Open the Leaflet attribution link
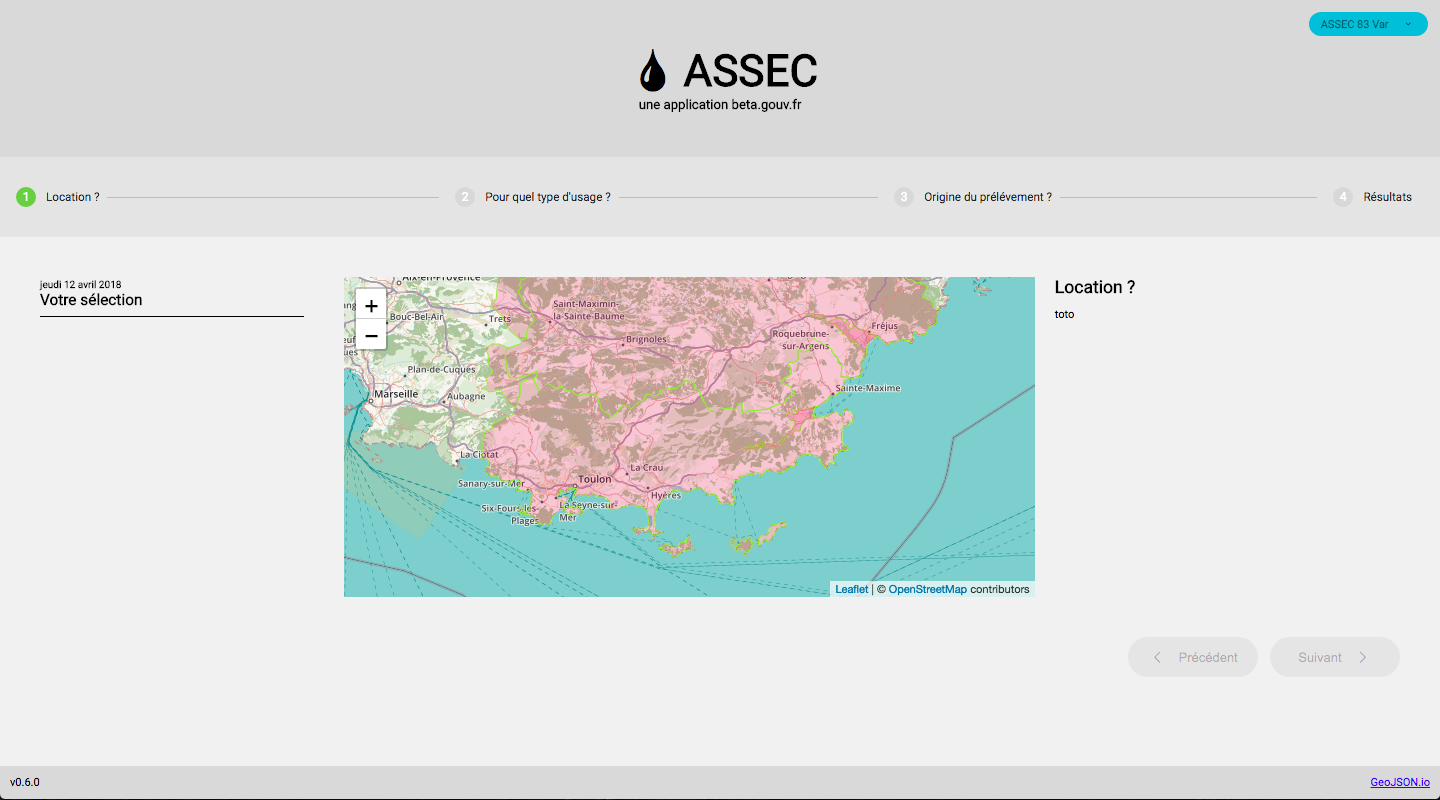The width and height of the screenshot is (1440, 800). [x=851, y=589]
